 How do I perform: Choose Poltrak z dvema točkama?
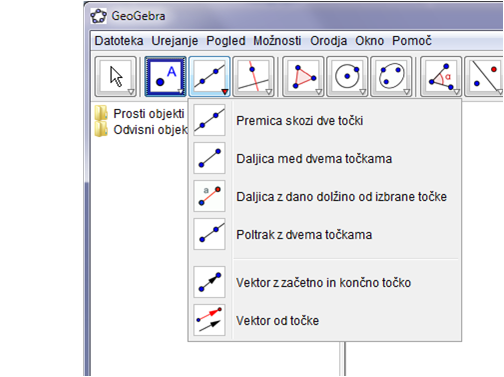tap(325, 234)
